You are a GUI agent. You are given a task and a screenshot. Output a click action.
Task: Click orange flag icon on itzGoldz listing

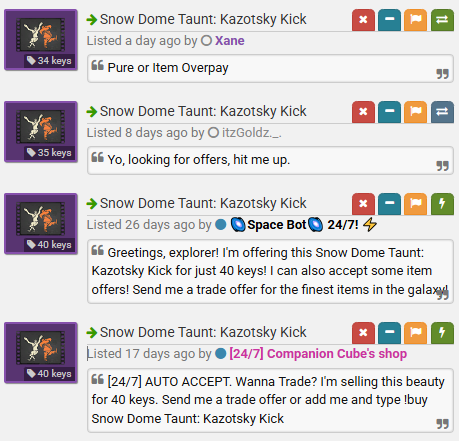tap(416, 112)
